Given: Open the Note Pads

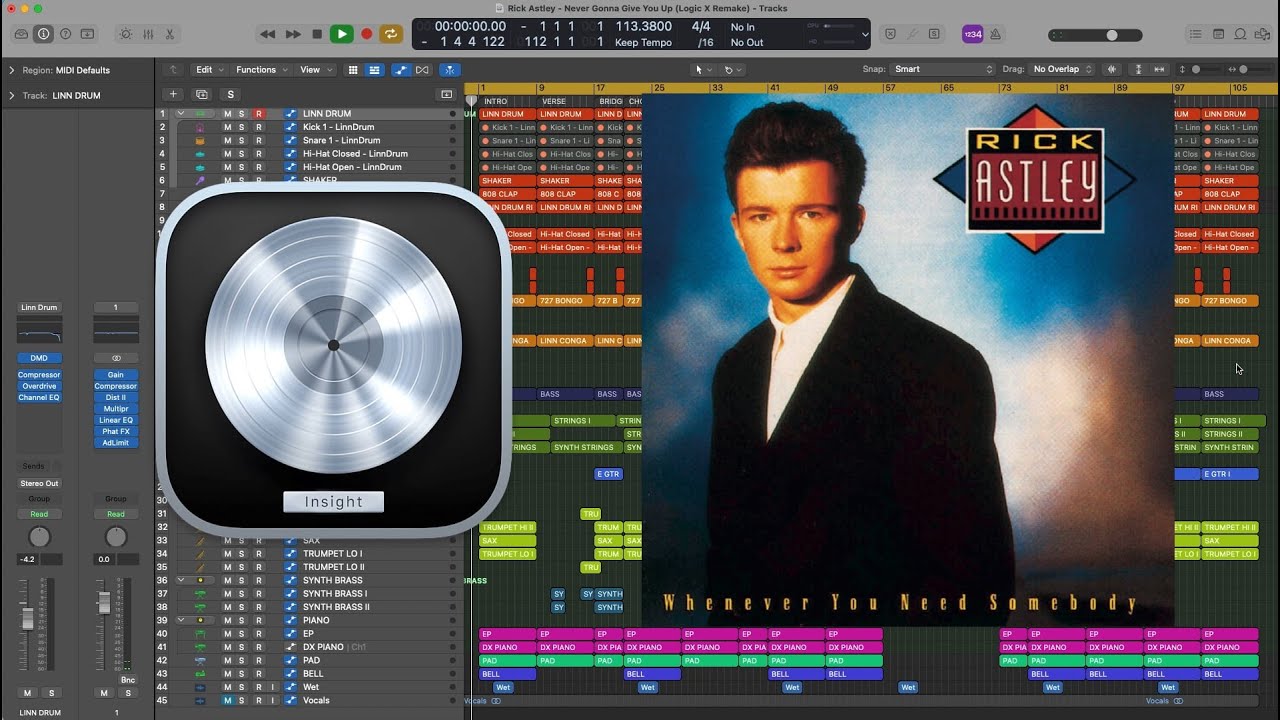Looking at the screenshot, I should (x=1218, y=34).
